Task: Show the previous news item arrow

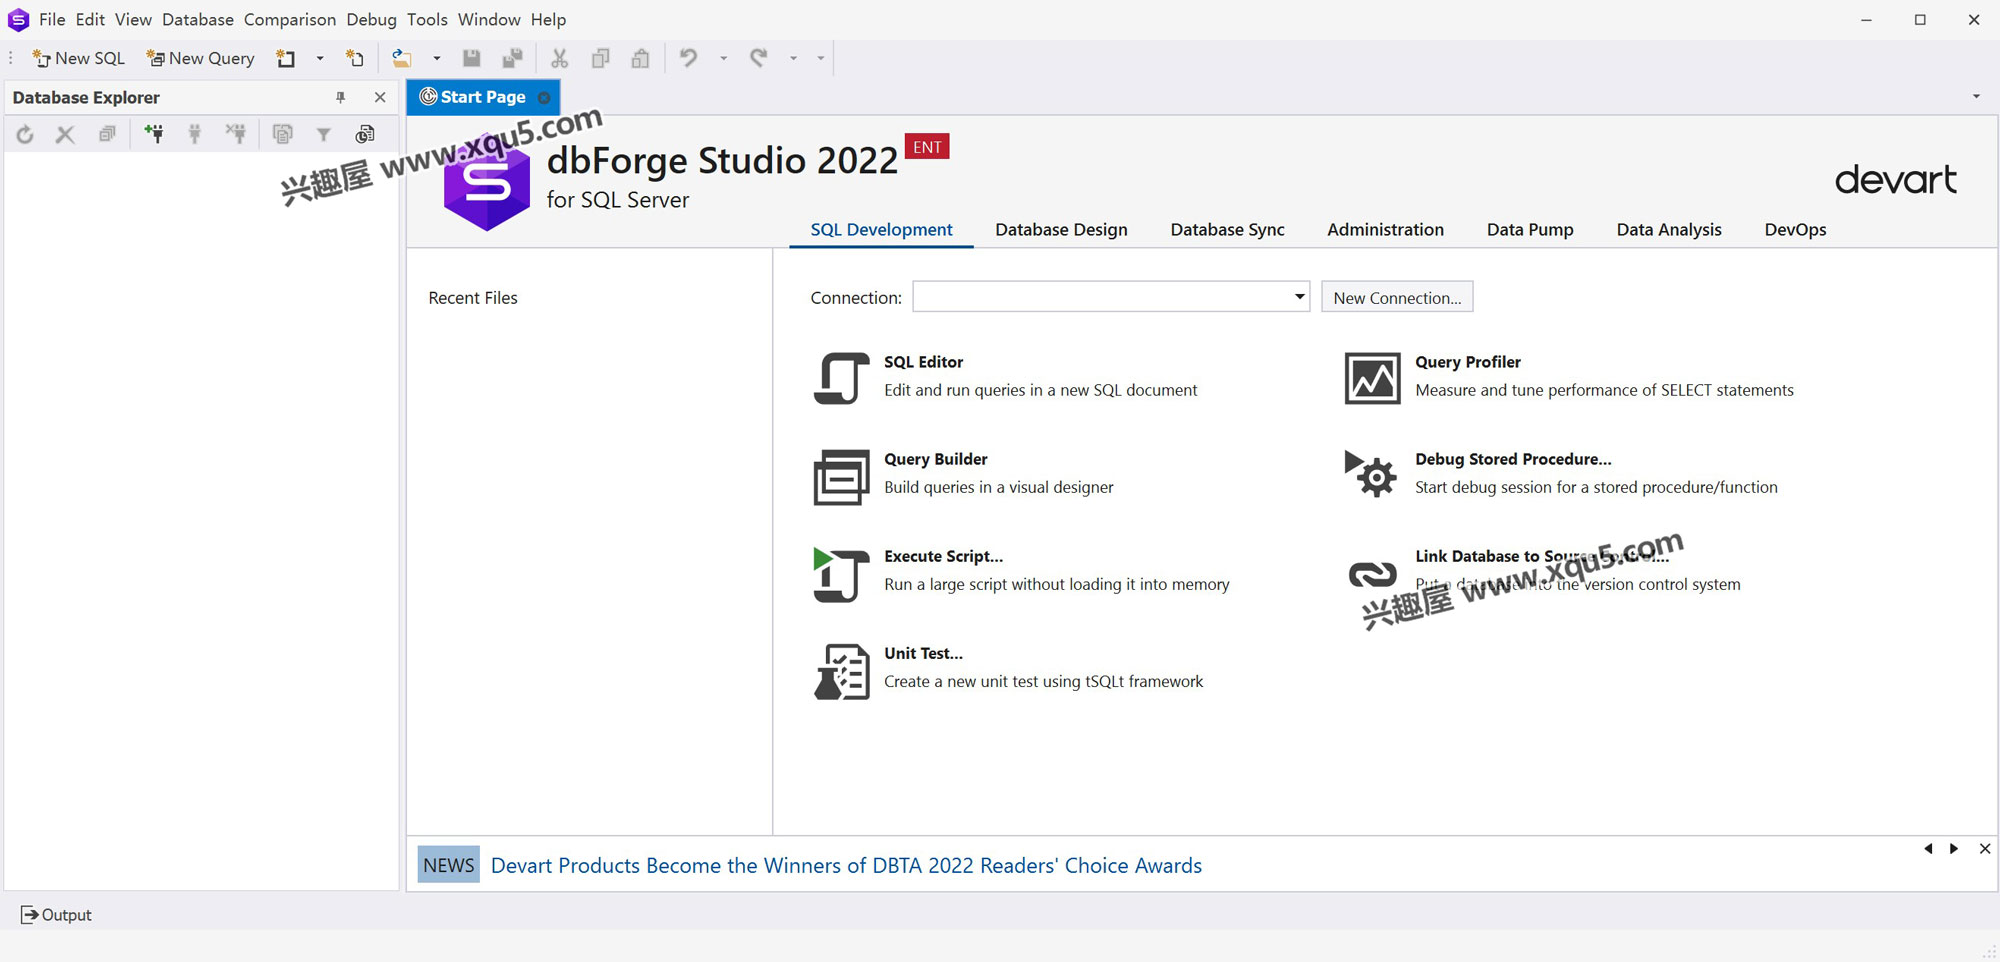Action: click(1928, 849)
